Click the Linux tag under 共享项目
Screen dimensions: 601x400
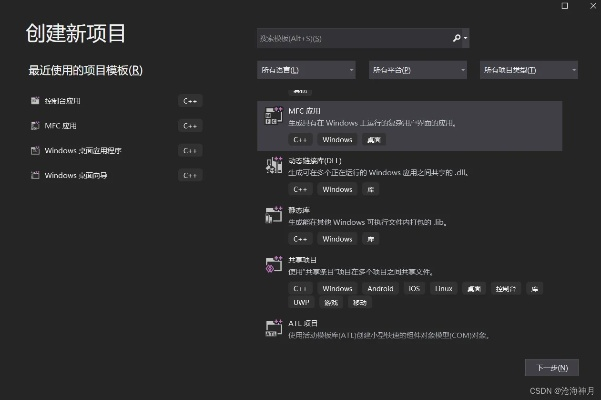443,288
